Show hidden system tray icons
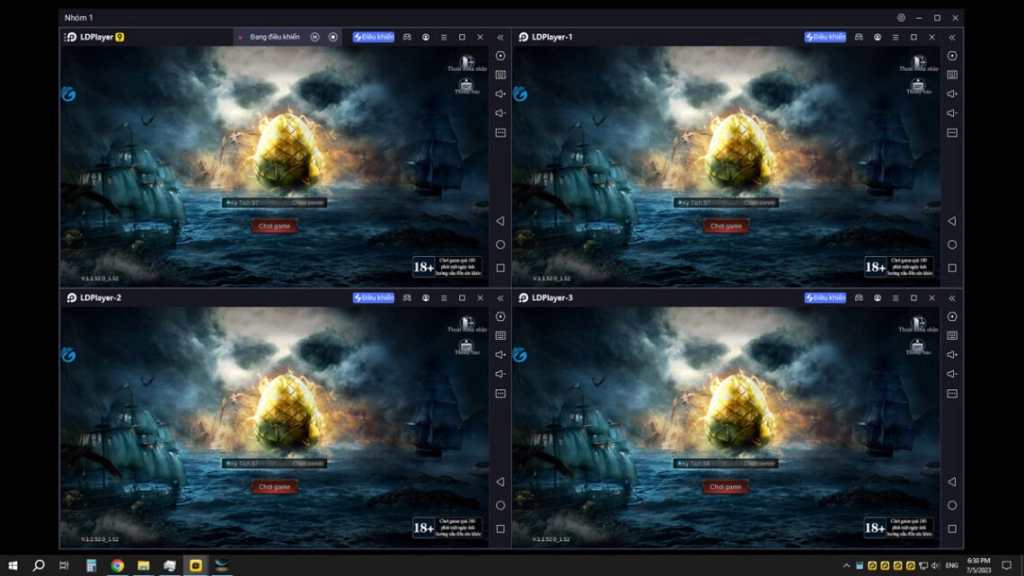Image resolution: width=1024 pixels, height=576 pixels. (x=846, y=566)
